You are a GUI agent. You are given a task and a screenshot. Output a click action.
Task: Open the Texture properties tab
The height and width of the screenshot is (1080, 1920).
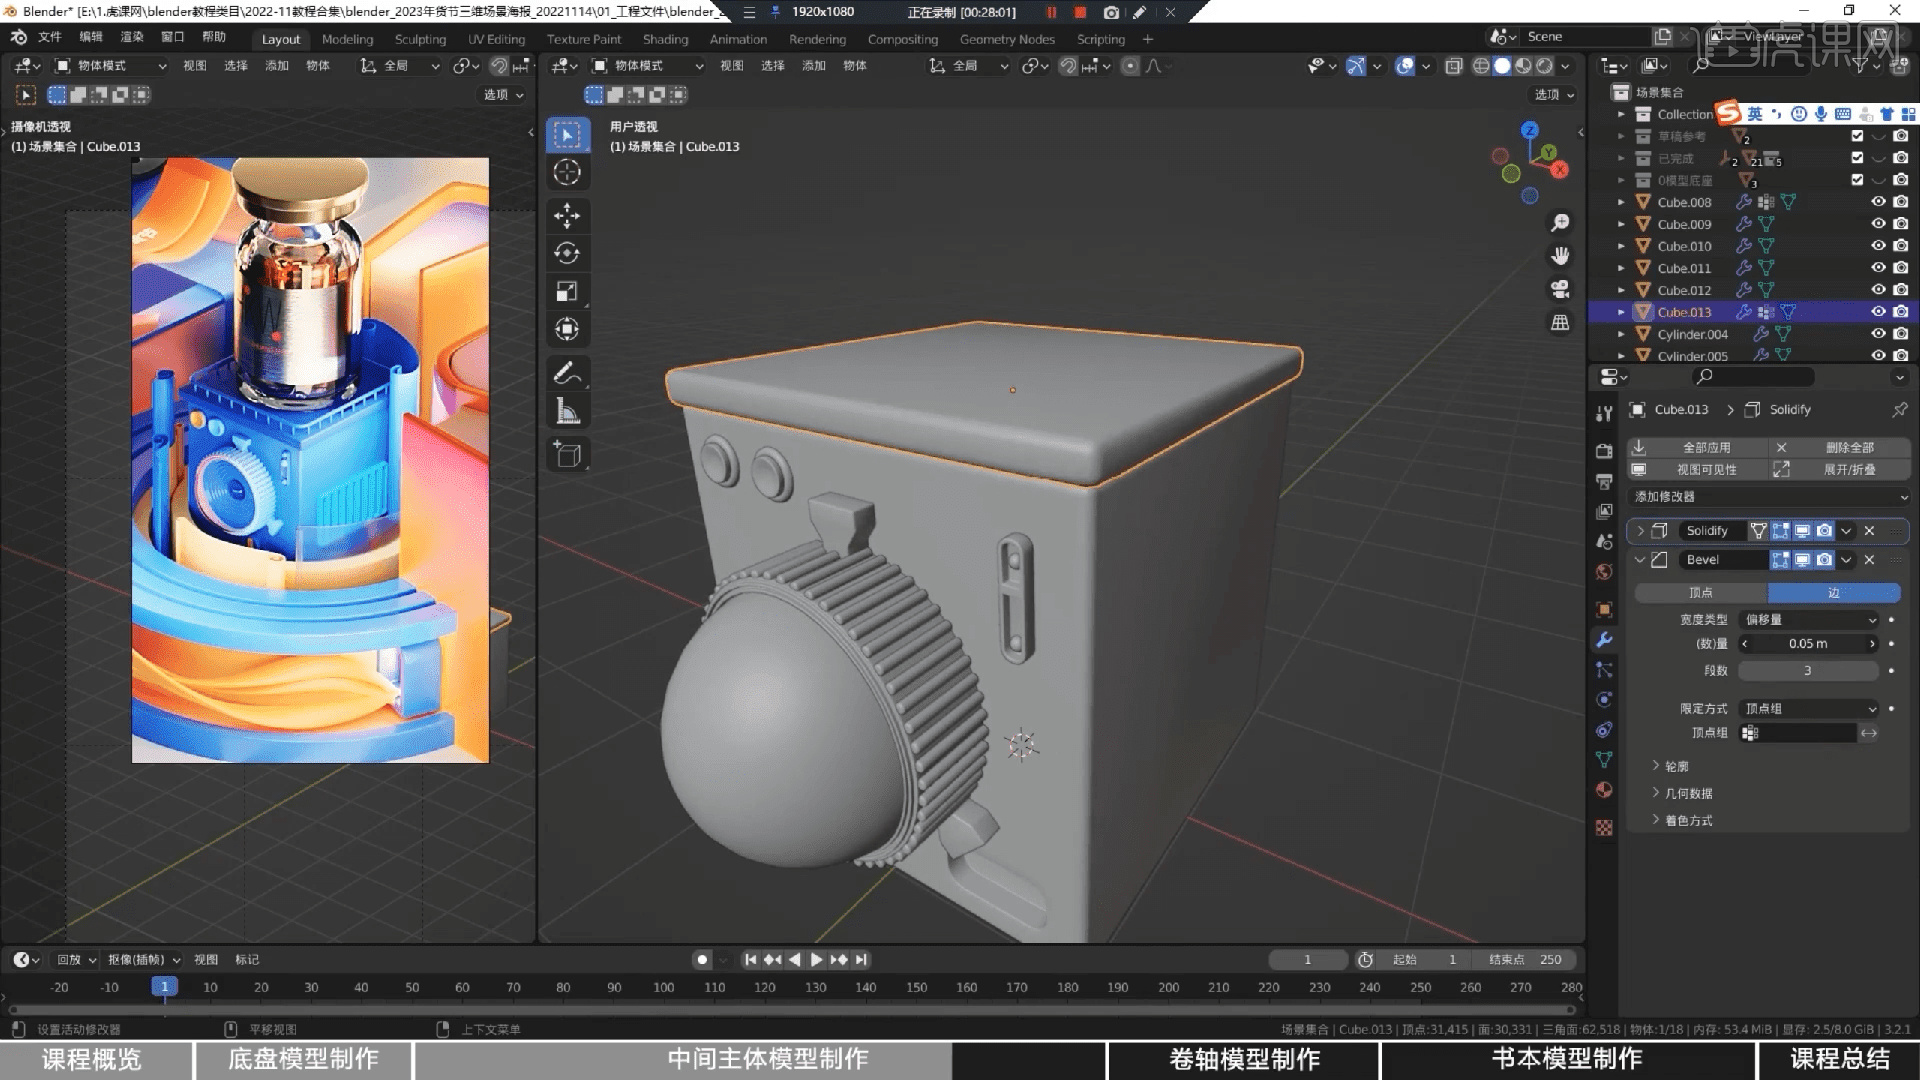[x=1604, y=828]
